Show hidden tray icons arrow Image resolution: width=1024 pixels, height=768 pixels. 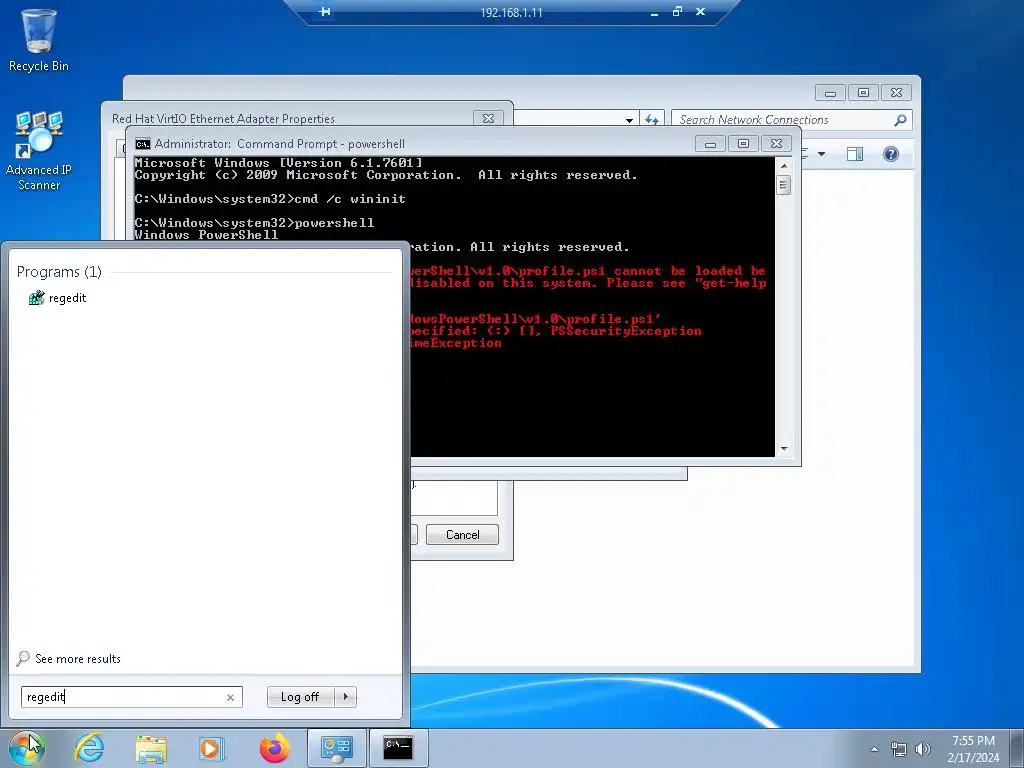pos(874,749)
